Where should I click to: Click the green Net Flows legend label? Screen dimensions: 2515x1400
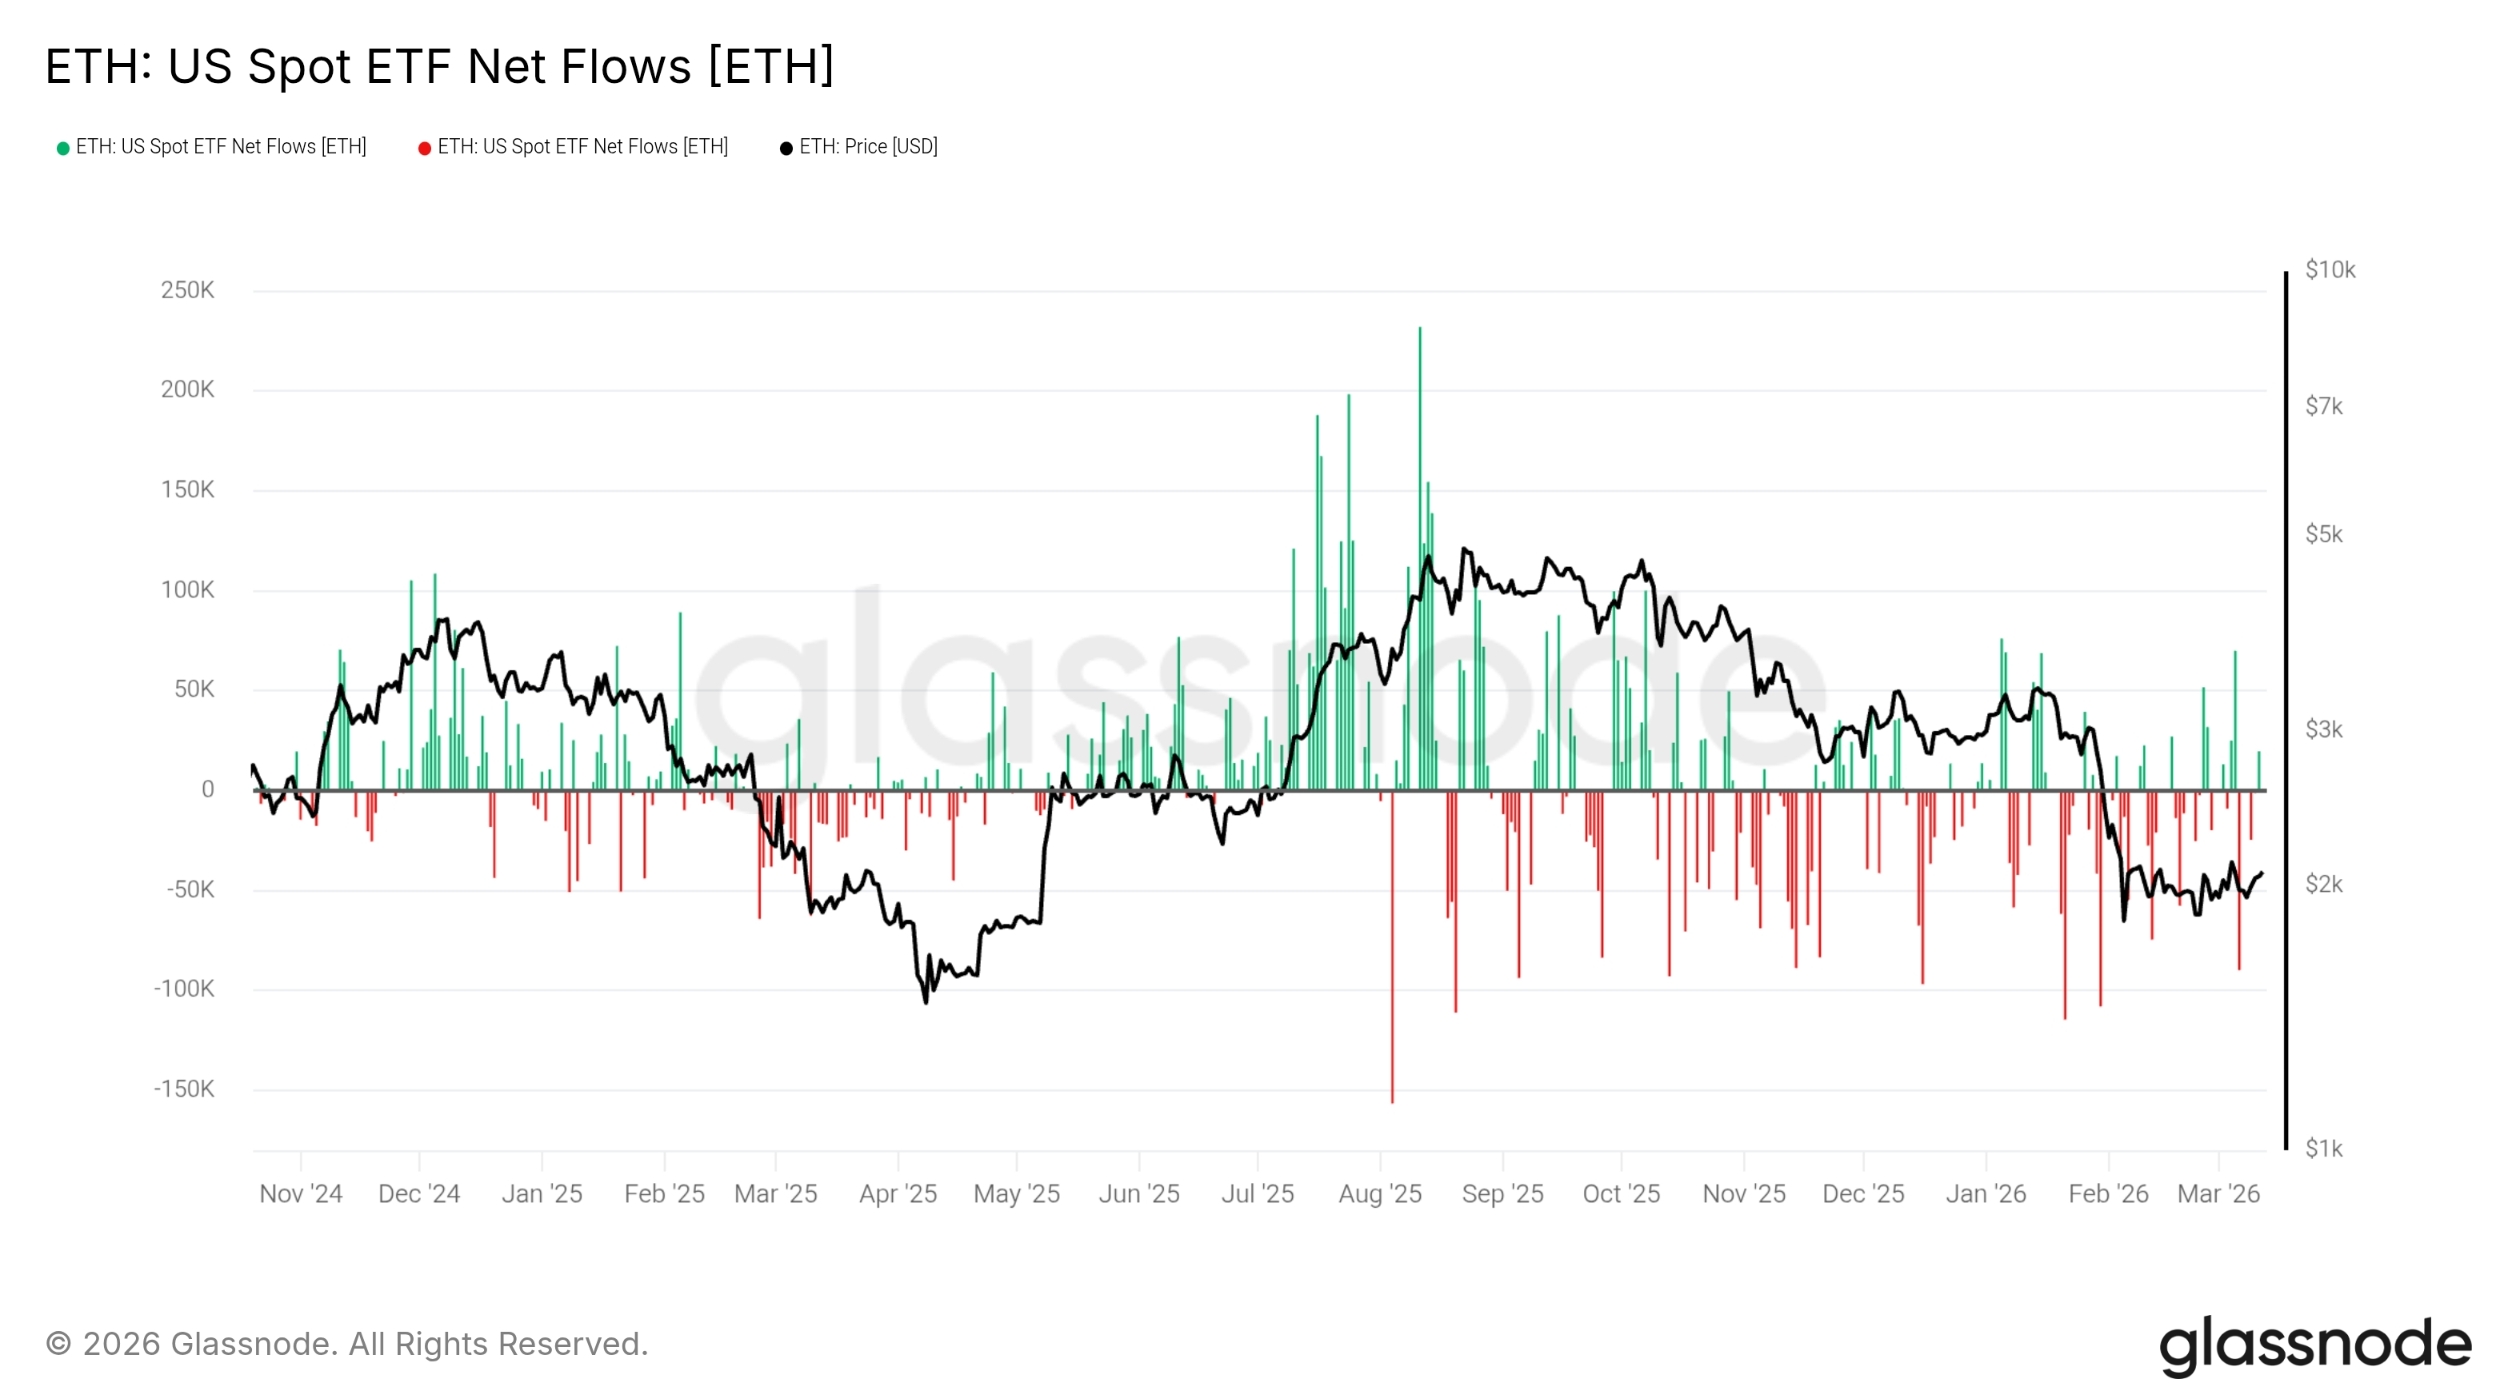(x=221, y=147)
